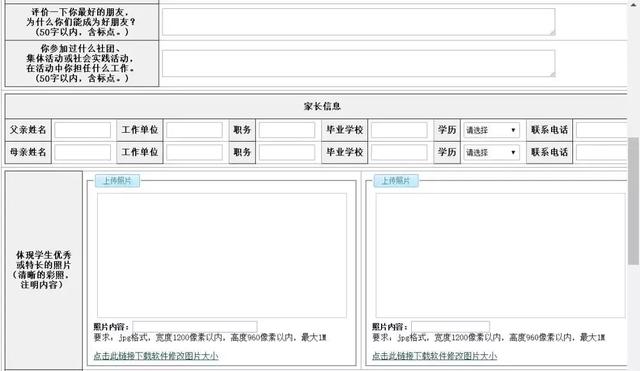
Task: Click the 家长信息 section header
Action: coord(322,107)
